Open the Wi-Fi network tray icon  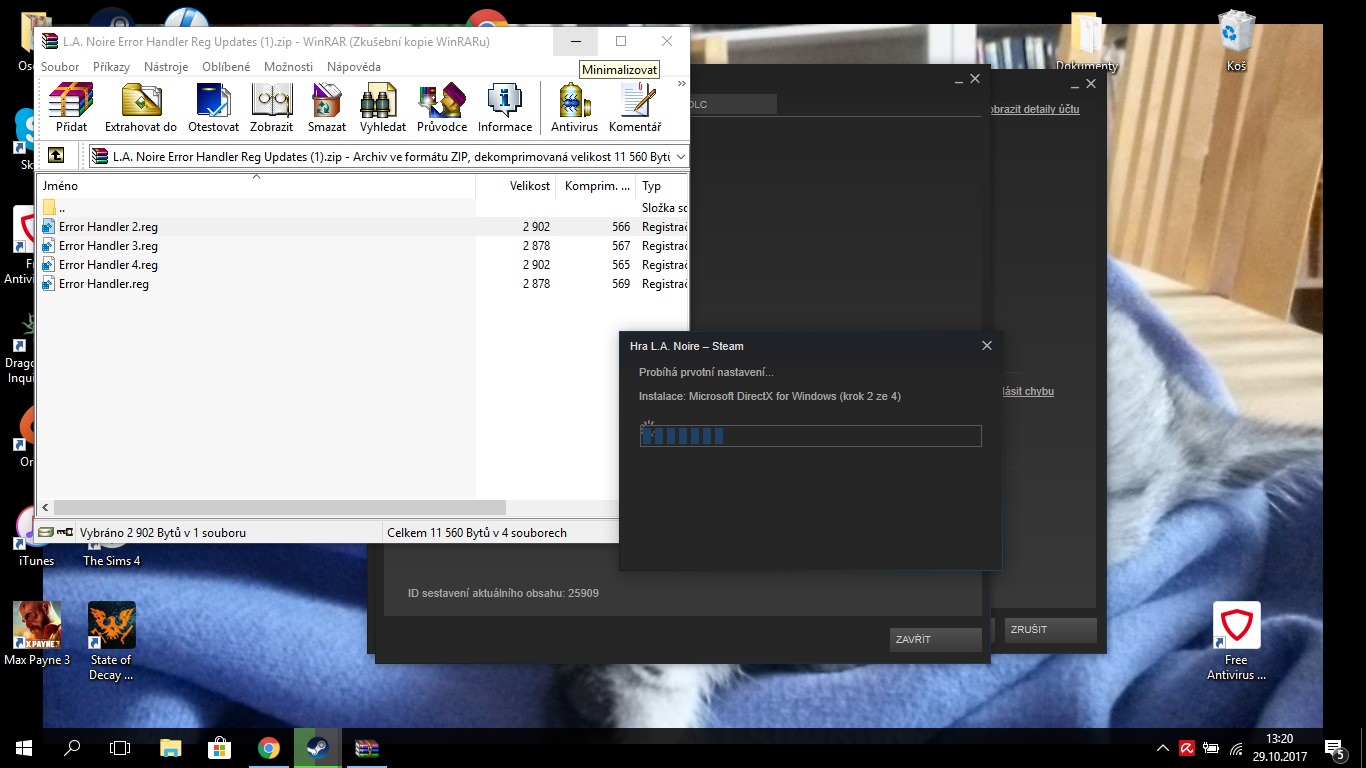tap(1236, 747)
